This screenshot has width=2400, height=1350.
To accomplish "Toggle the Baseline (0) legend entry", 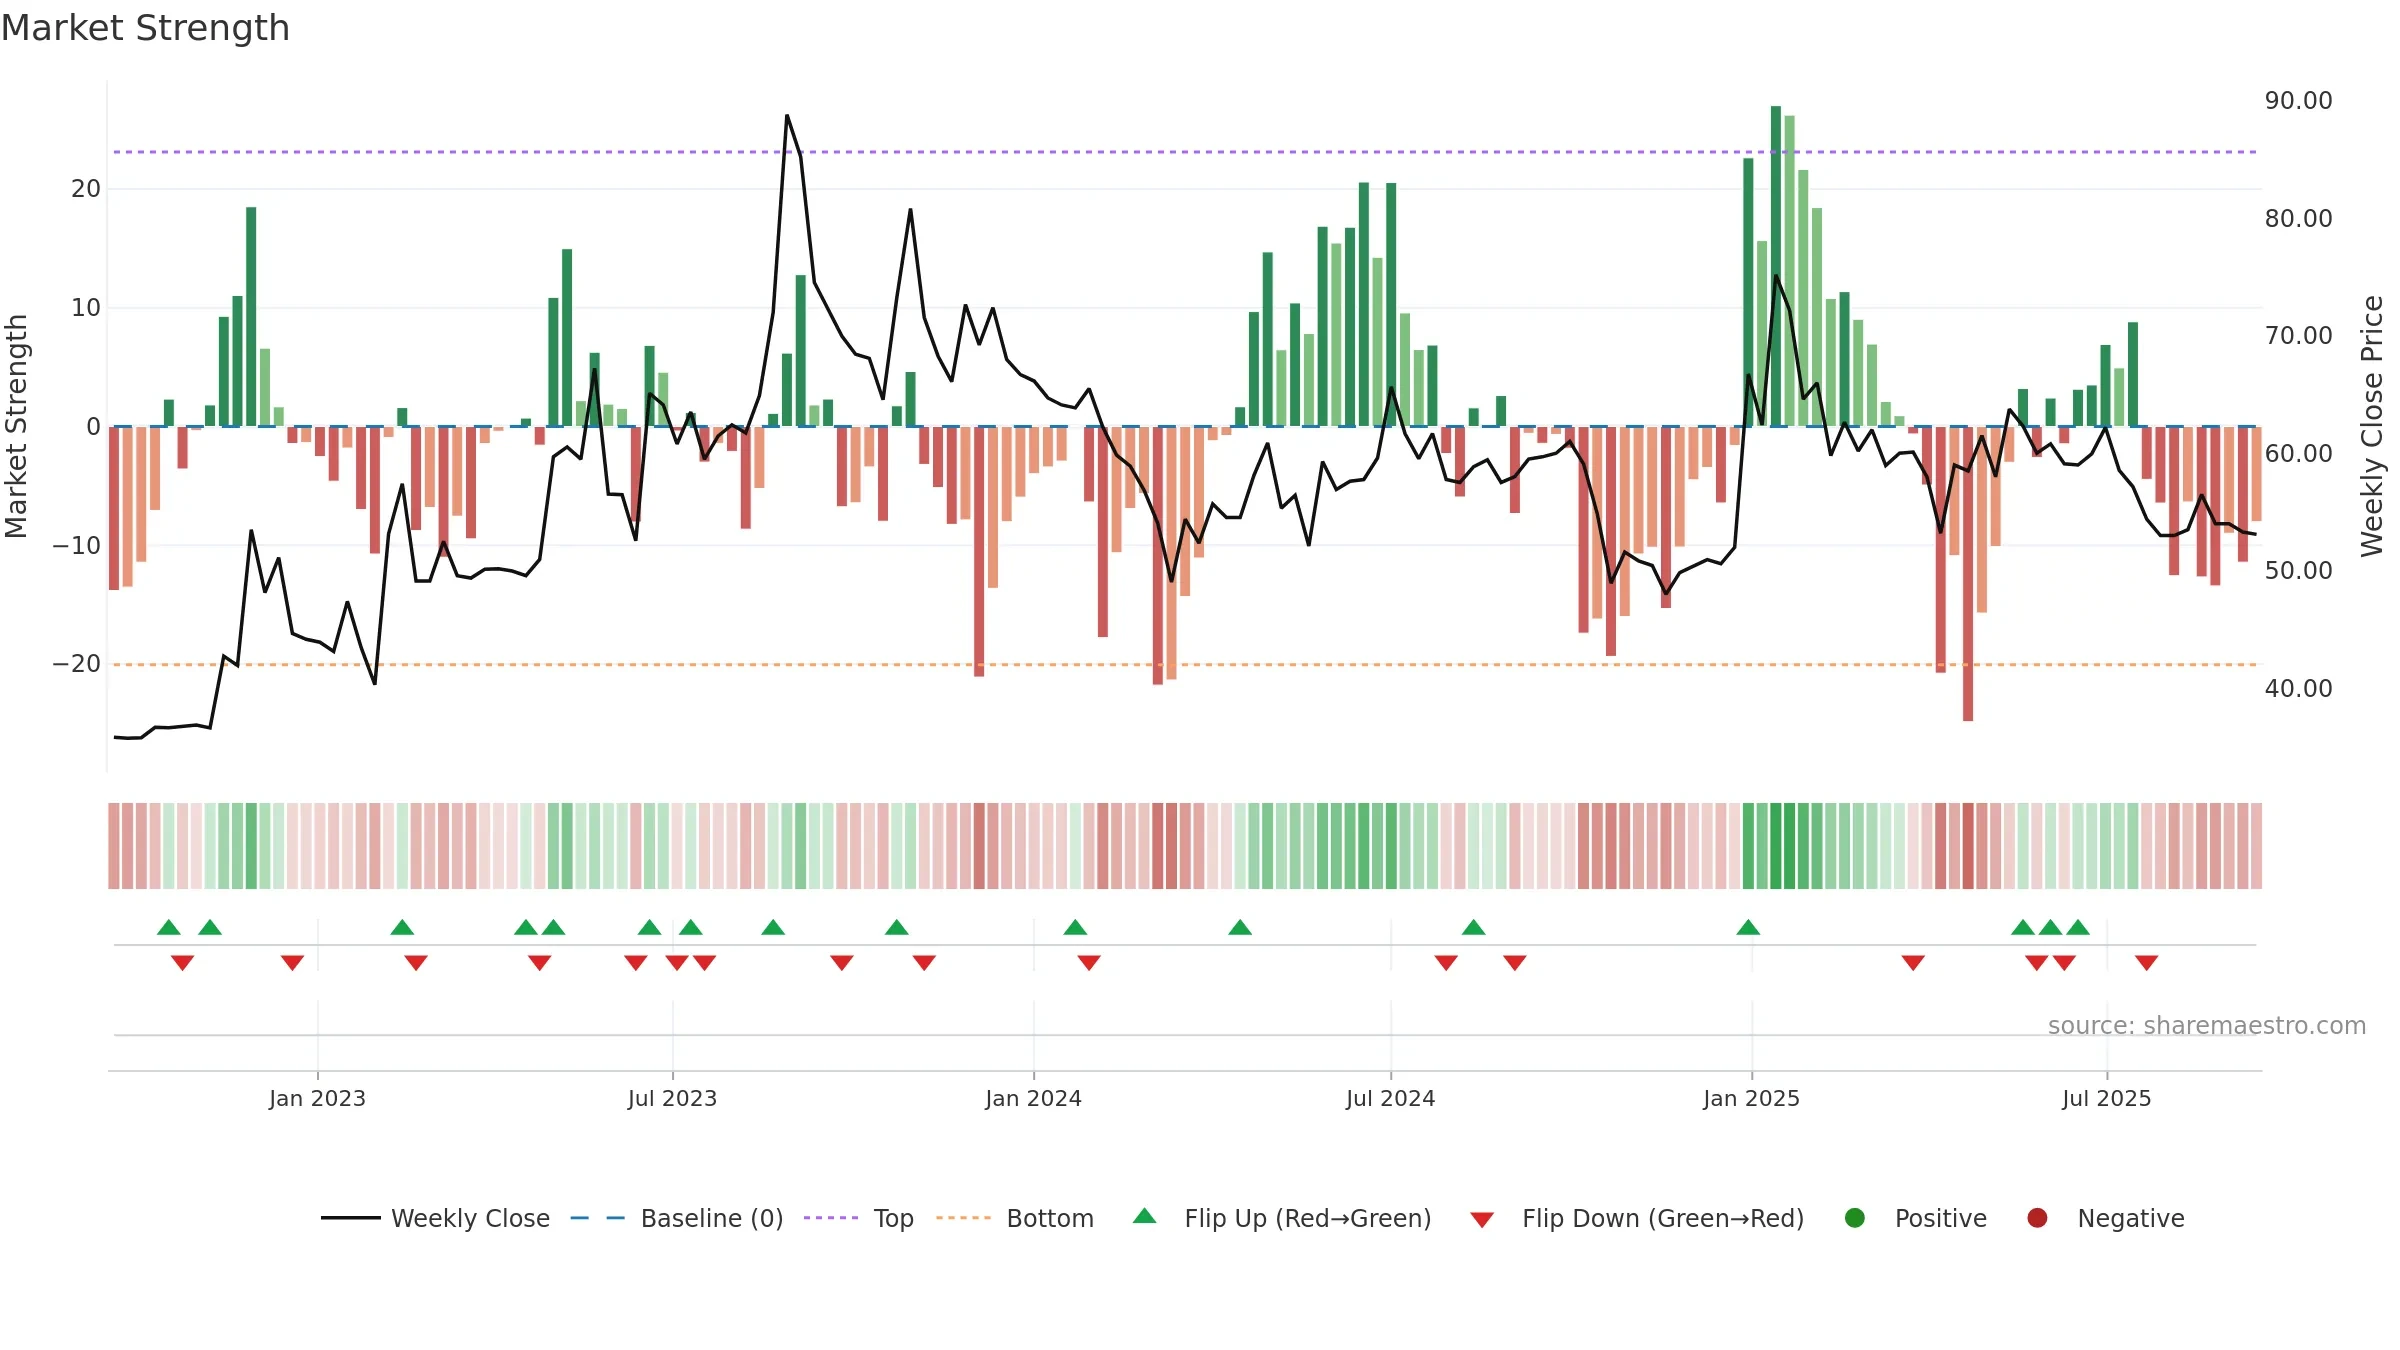I will pyautogui.click(x=677, y=1218).
